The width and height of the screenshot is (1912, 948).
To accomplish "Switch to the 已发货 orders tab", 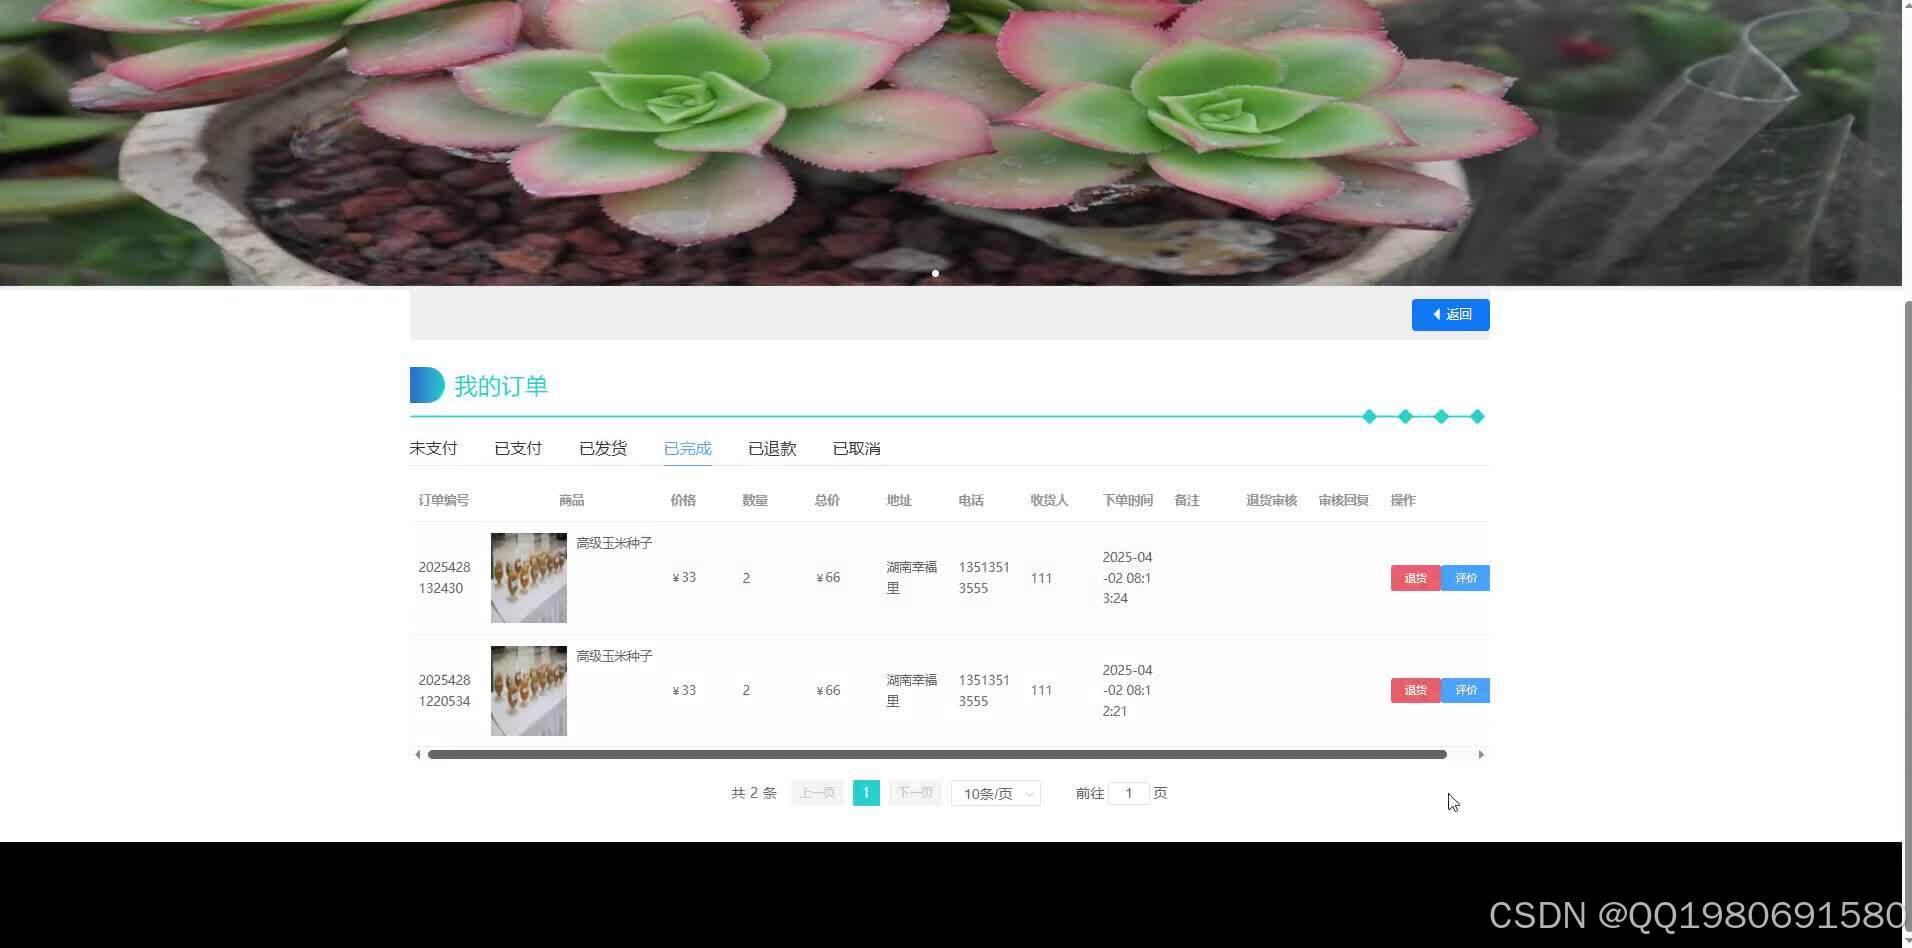I will coord(601,448).
